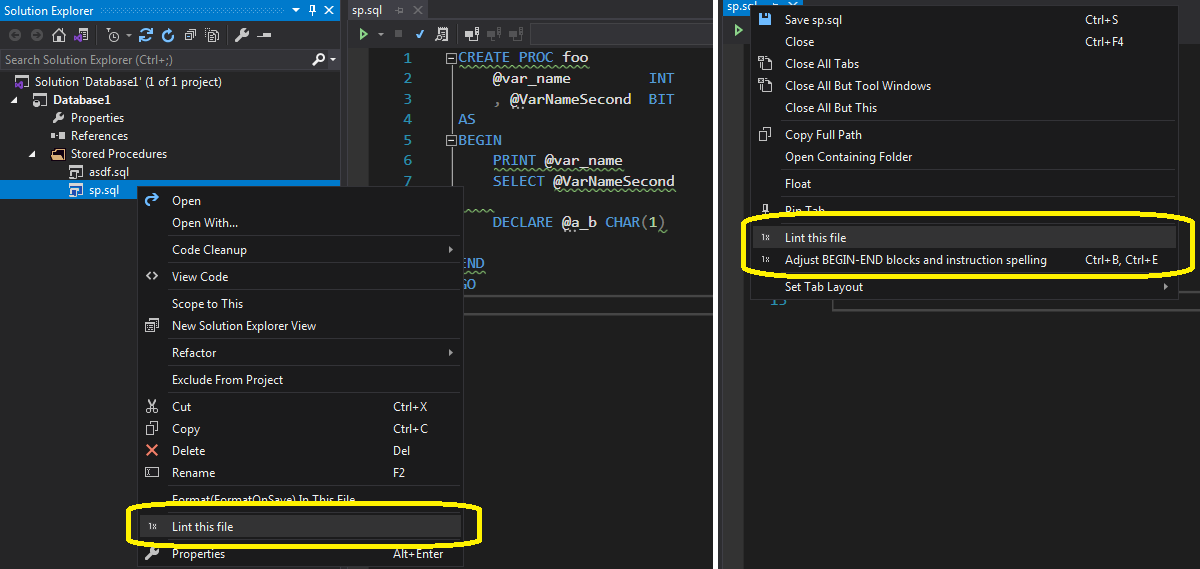Viewport: 1200px width, 569px height.
Task: Go forward in Solution Explorer toolbar
Action: 36,35
